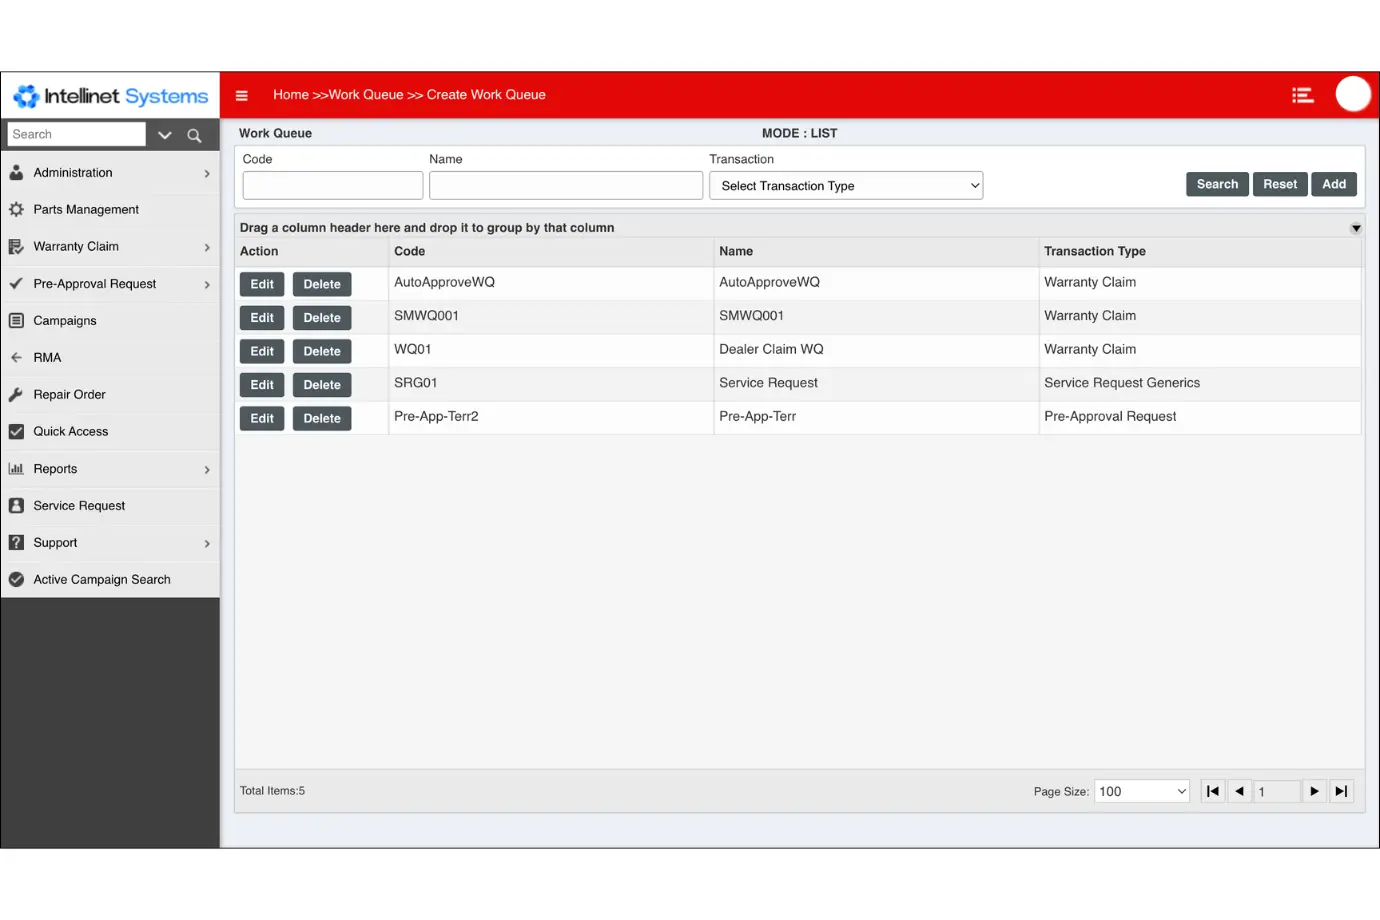Screen dimensions: 1380x920
Task: Click the sidebar search magnifier icon
Action: (x=194, y=135)
